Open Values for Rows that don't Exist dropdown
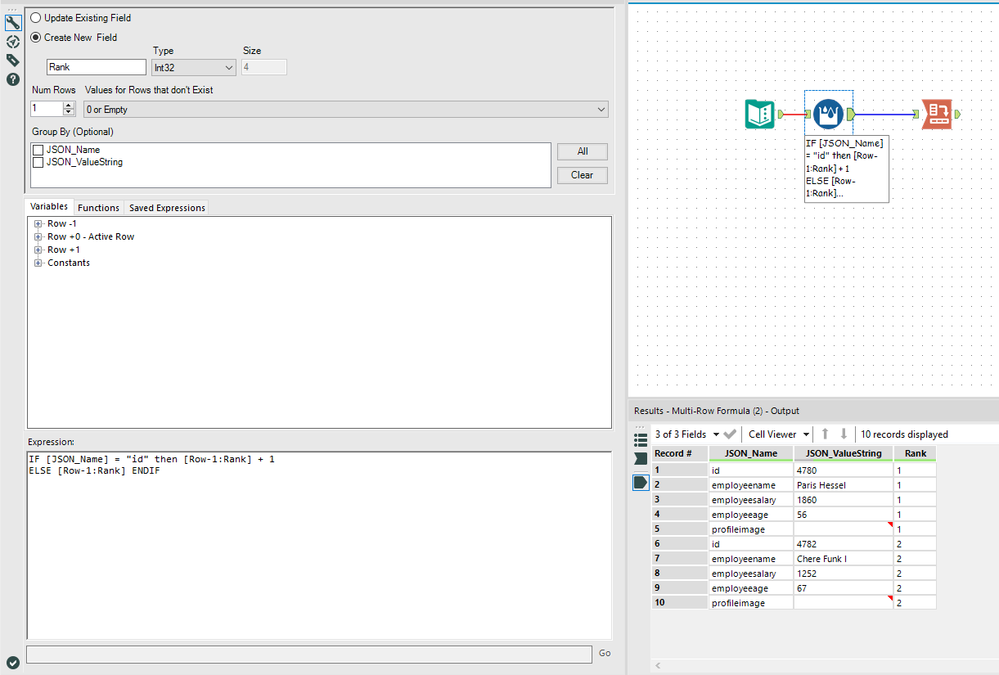Viewport: 999px width, 675px height. coord(346,110)
